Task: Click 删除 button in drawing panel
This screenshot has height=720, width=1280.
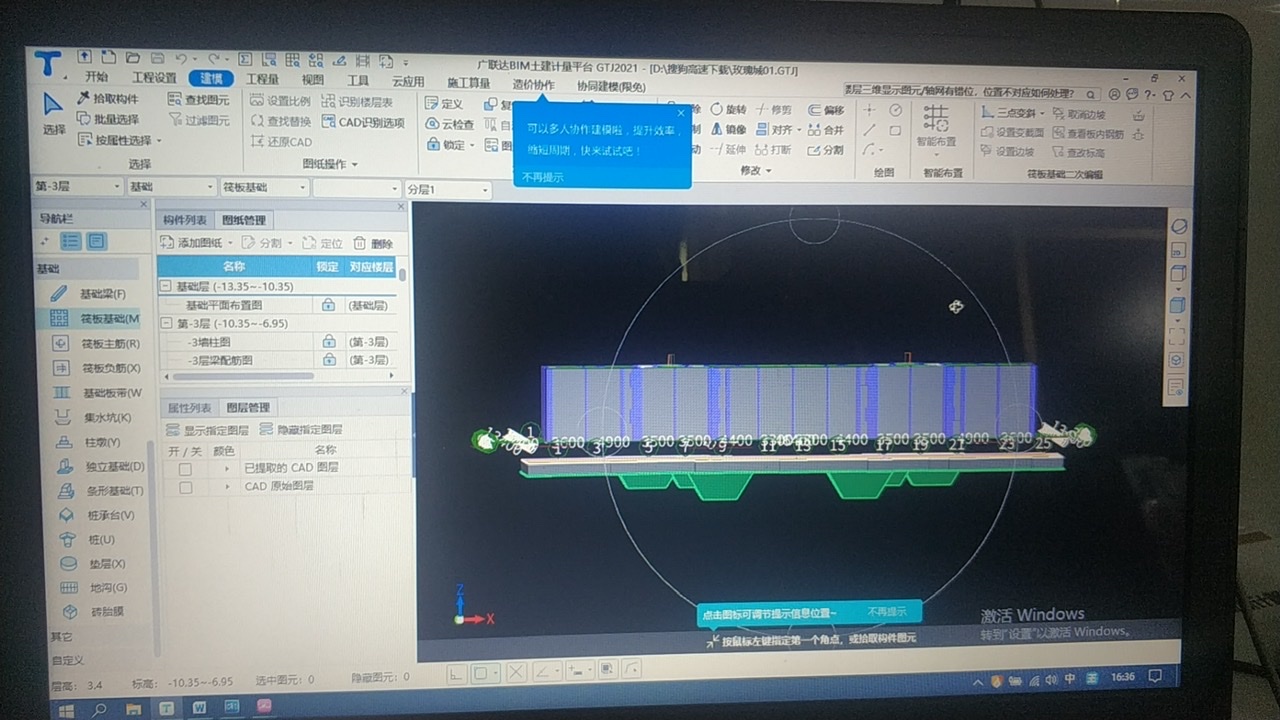Action: click(x=374, y=244)
